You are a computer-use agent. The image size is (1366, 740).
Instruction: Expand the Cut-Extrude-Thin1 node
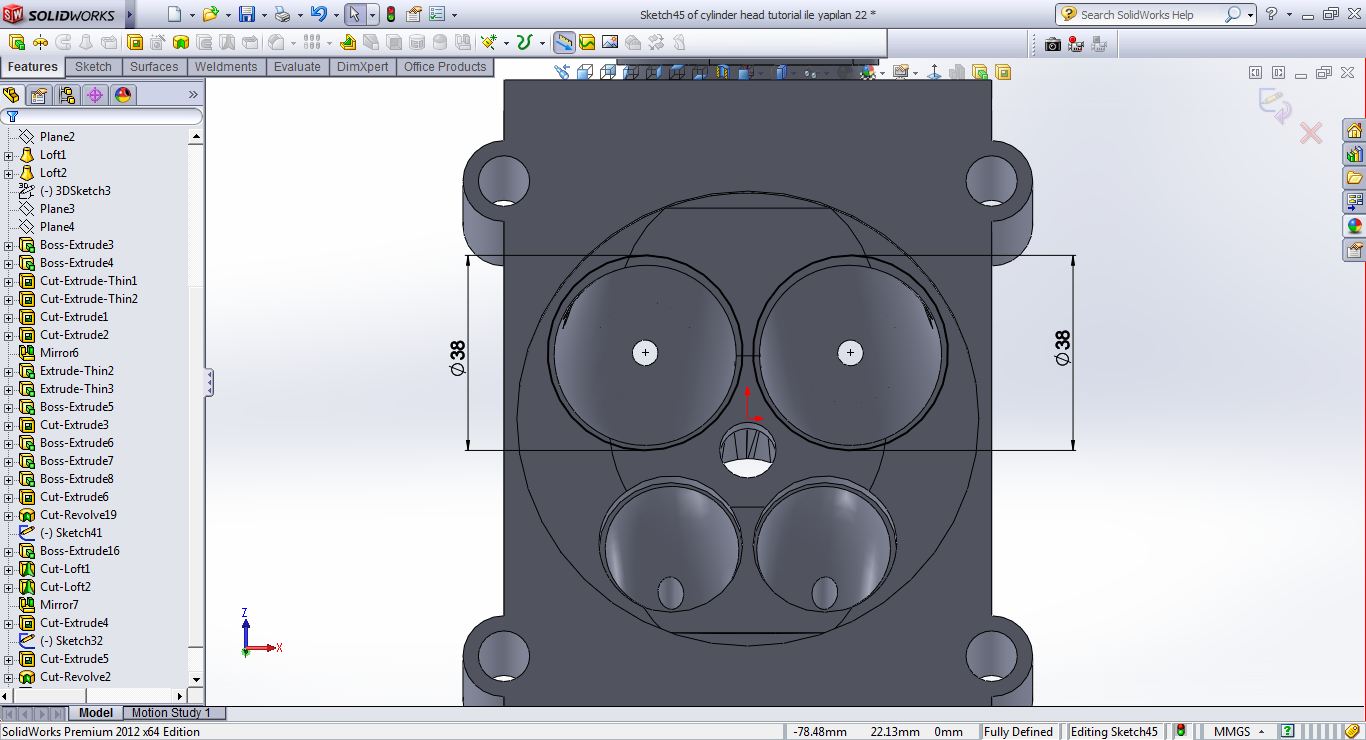[9, 281]
